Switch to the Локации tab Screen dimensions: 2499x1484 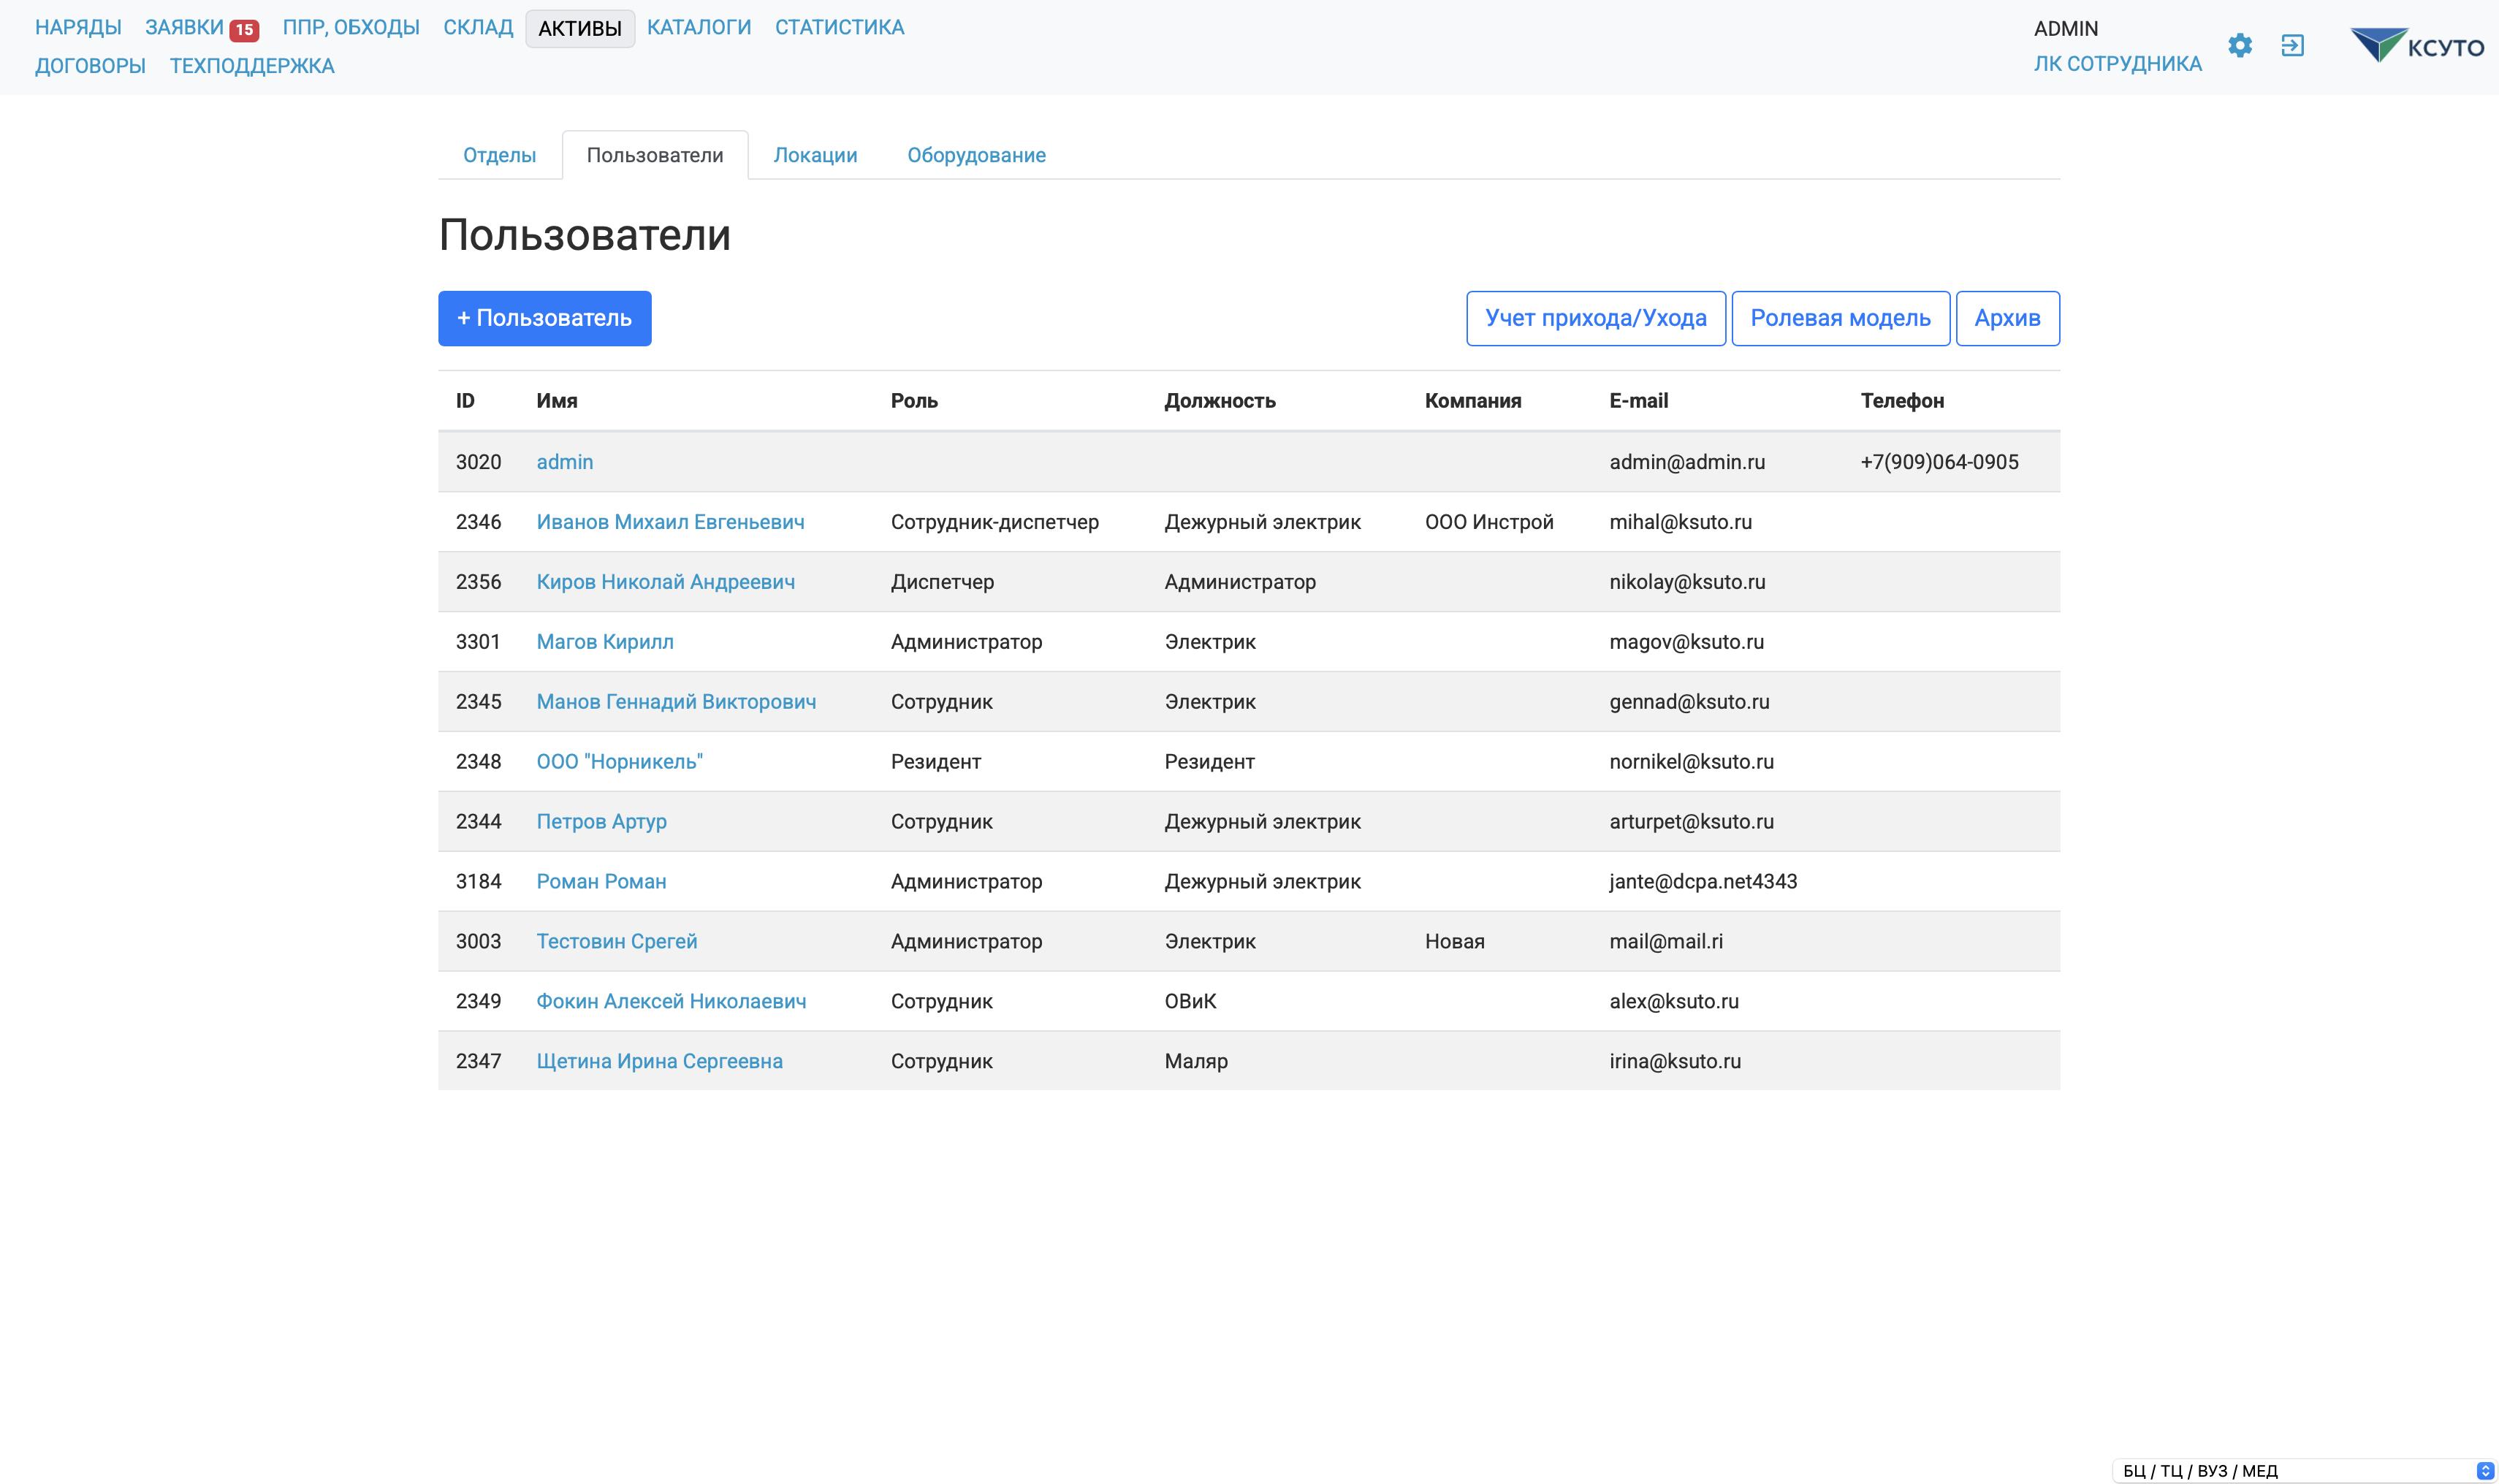pyautogui.click(x=815, y=155)
